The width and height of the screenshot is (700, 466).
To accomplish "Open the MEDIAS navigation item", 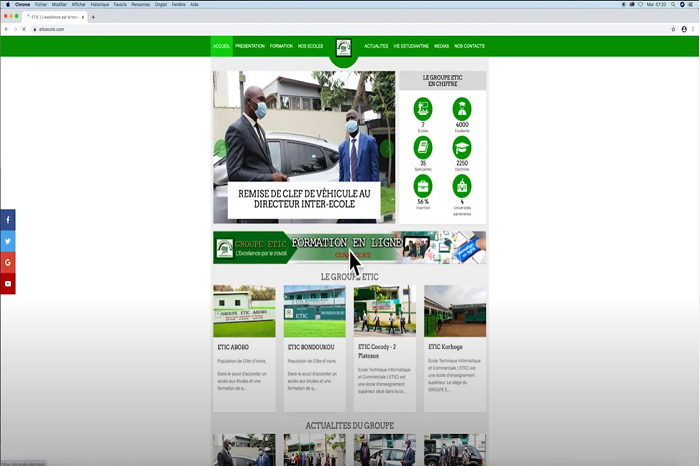I will click(442, 46).
